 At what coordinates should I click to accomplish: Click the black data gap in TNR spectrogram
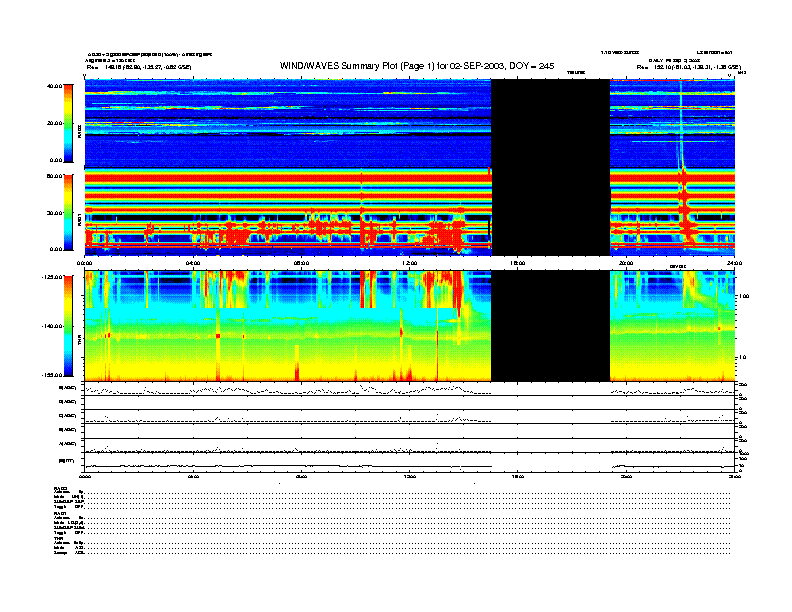(551, 326)
